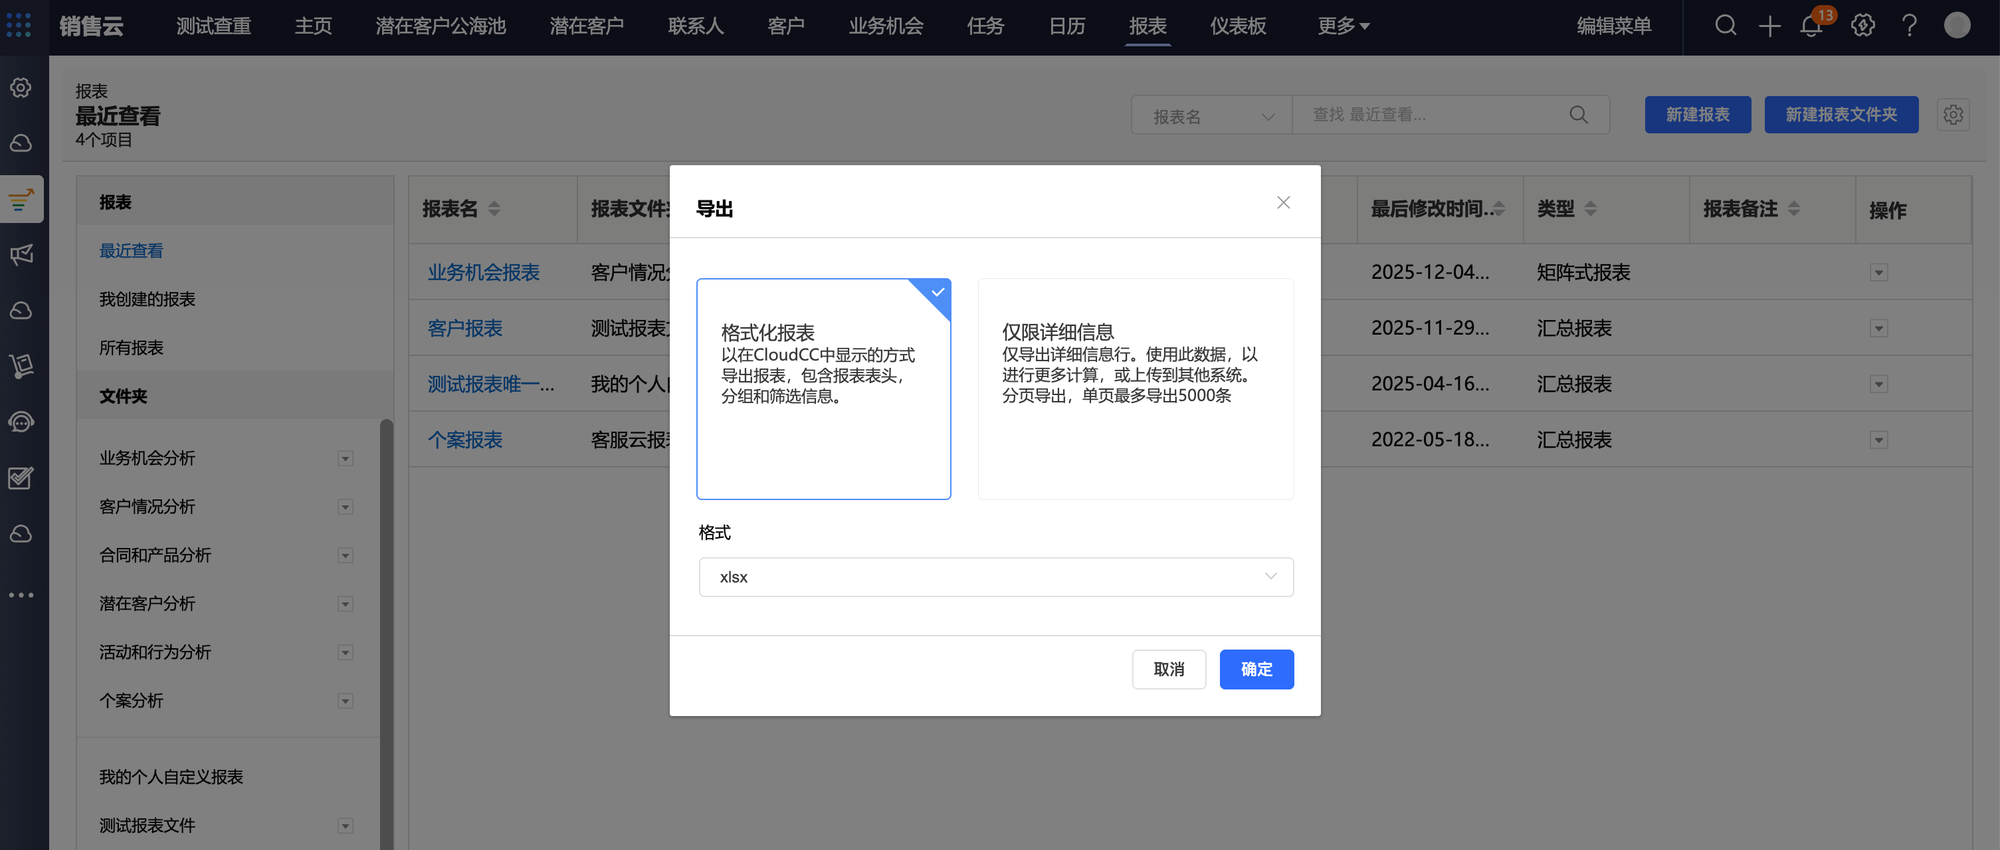Image resolution: width=2000 pixels, height=850 pixels.
Task: Open the help question mark icon
Action: 1909,26
